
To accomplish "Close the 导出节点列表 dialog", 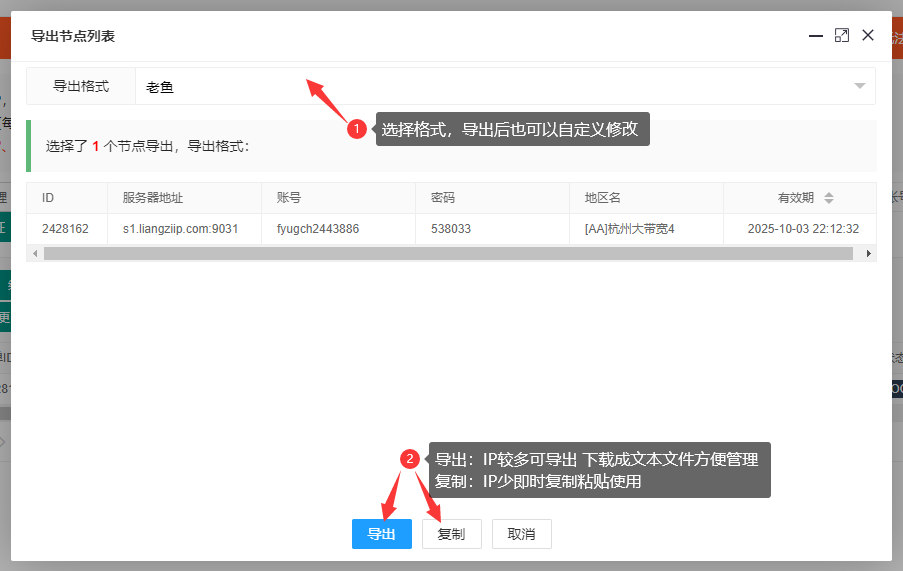I will point(868,35).
